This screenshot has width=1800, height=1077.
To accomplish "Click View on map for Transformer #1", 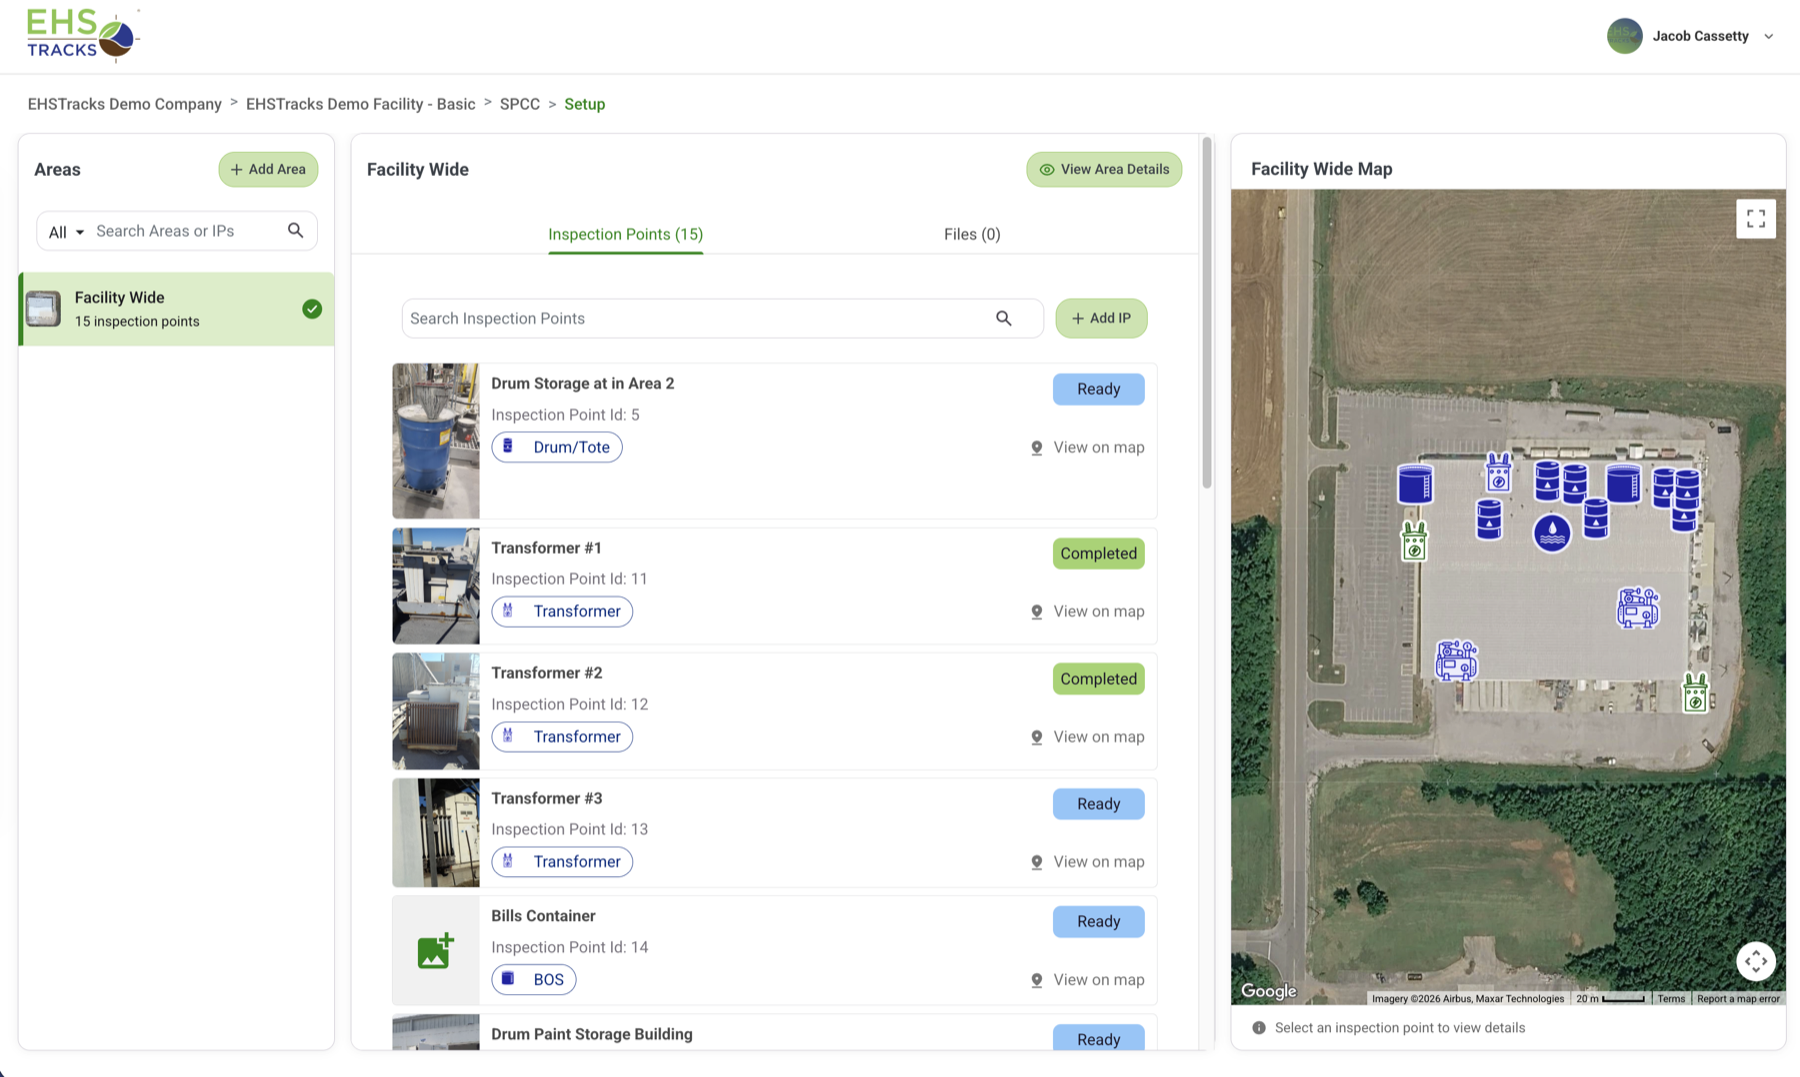I will (x=1087, y=611).
